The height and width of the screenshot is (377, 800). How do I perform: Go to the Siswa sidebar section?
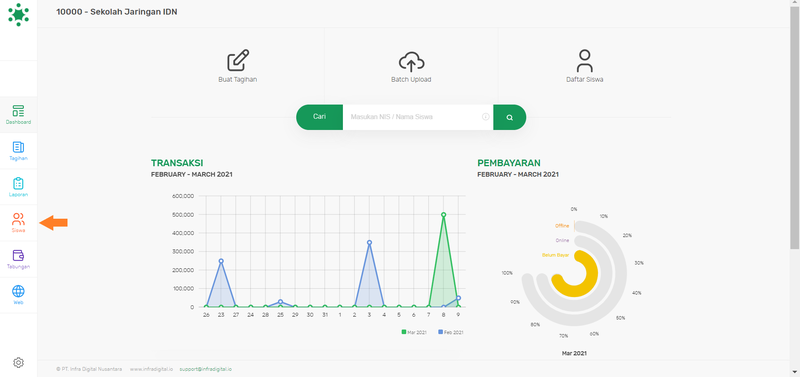(18, 223)
